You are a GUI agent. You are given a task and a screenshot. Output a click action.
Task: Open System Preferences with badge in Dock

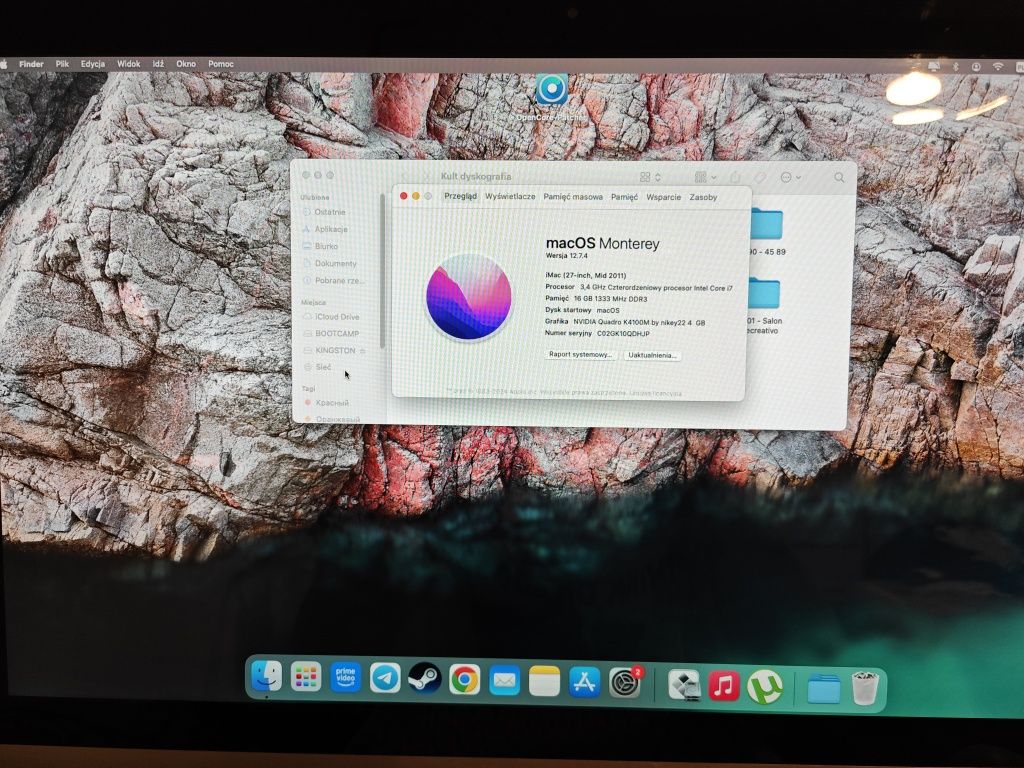click(625, 682)
